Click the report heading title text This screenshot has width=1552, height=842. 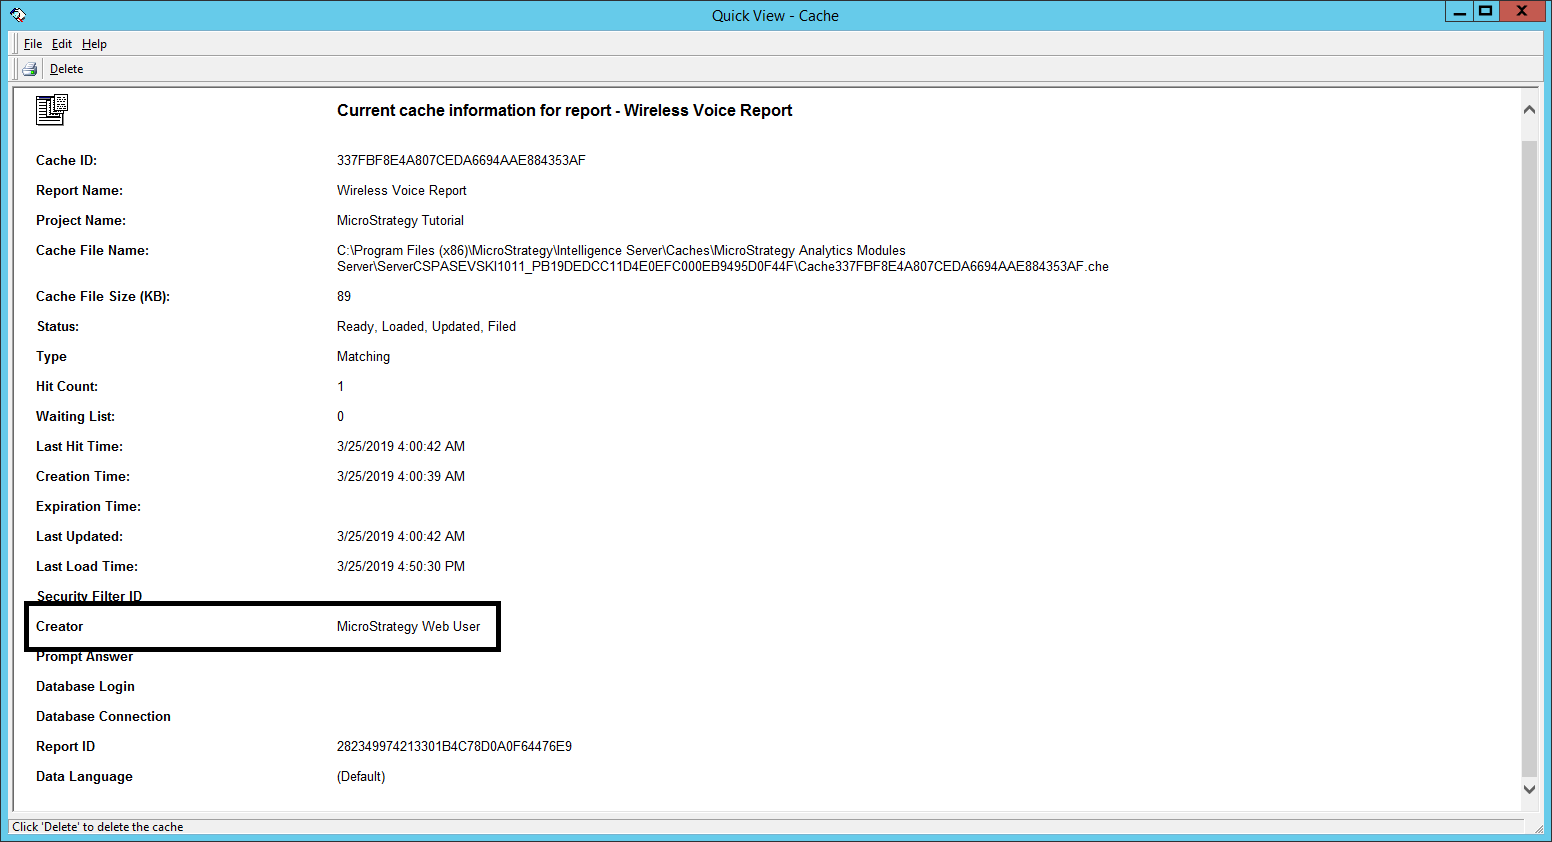[x=564, y=111]
